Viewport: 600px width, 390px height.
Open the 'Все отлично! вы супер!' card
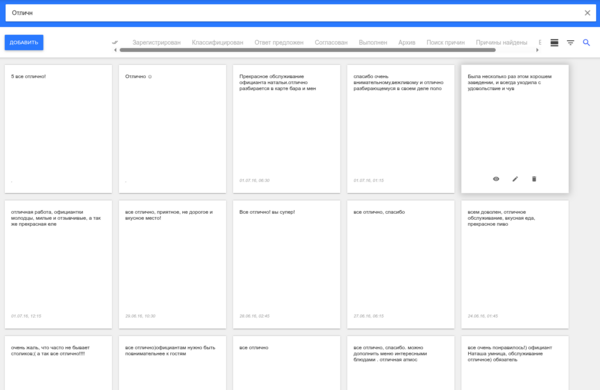(287, 264)
